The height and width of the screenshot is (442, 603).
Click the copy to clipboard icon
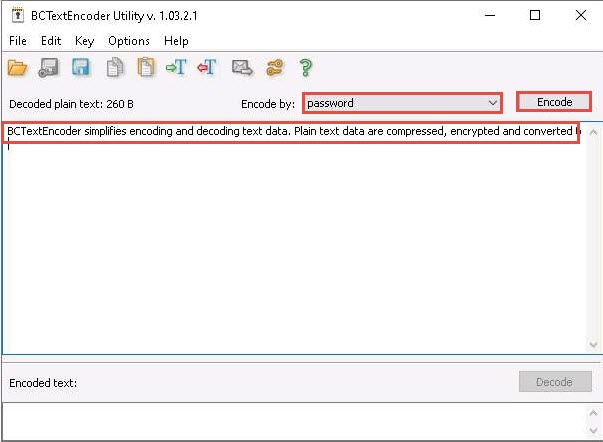pyautogui.click(x=114, y=68)
